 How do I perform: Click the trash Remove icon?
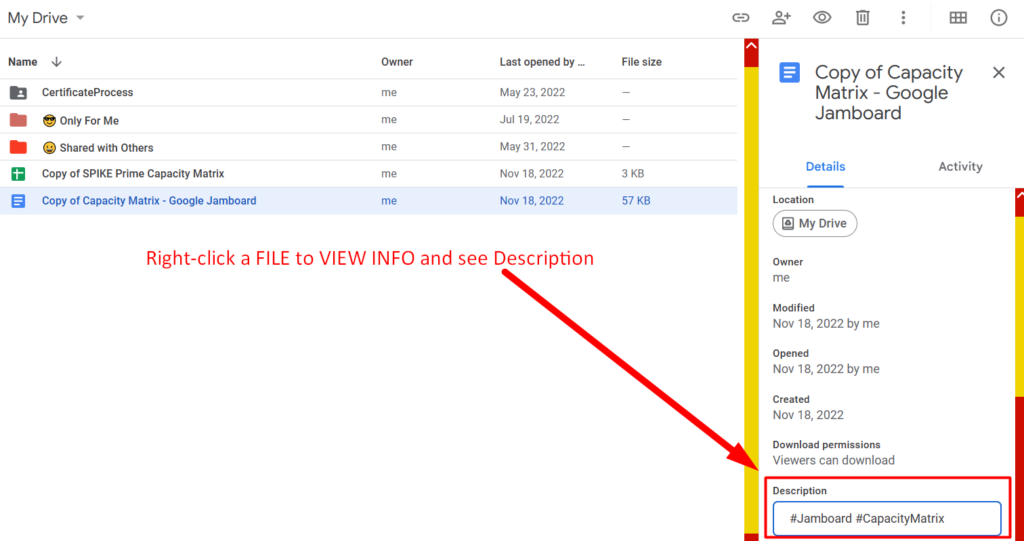[863, 18]
